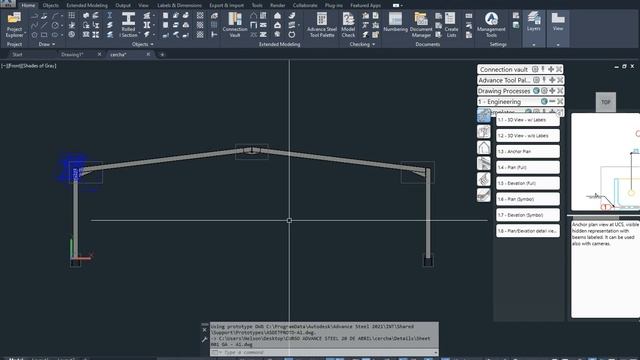Close the Advance Tool Palette bar
The height and width of the screenshot is (360, 640).
point(560,80)
